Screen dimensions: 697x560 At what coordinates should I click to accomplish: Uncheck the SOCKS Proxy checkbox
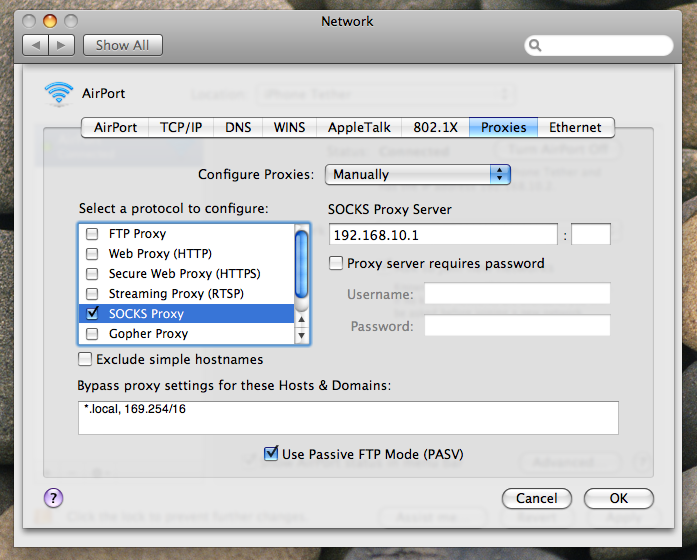click(92, 314)
